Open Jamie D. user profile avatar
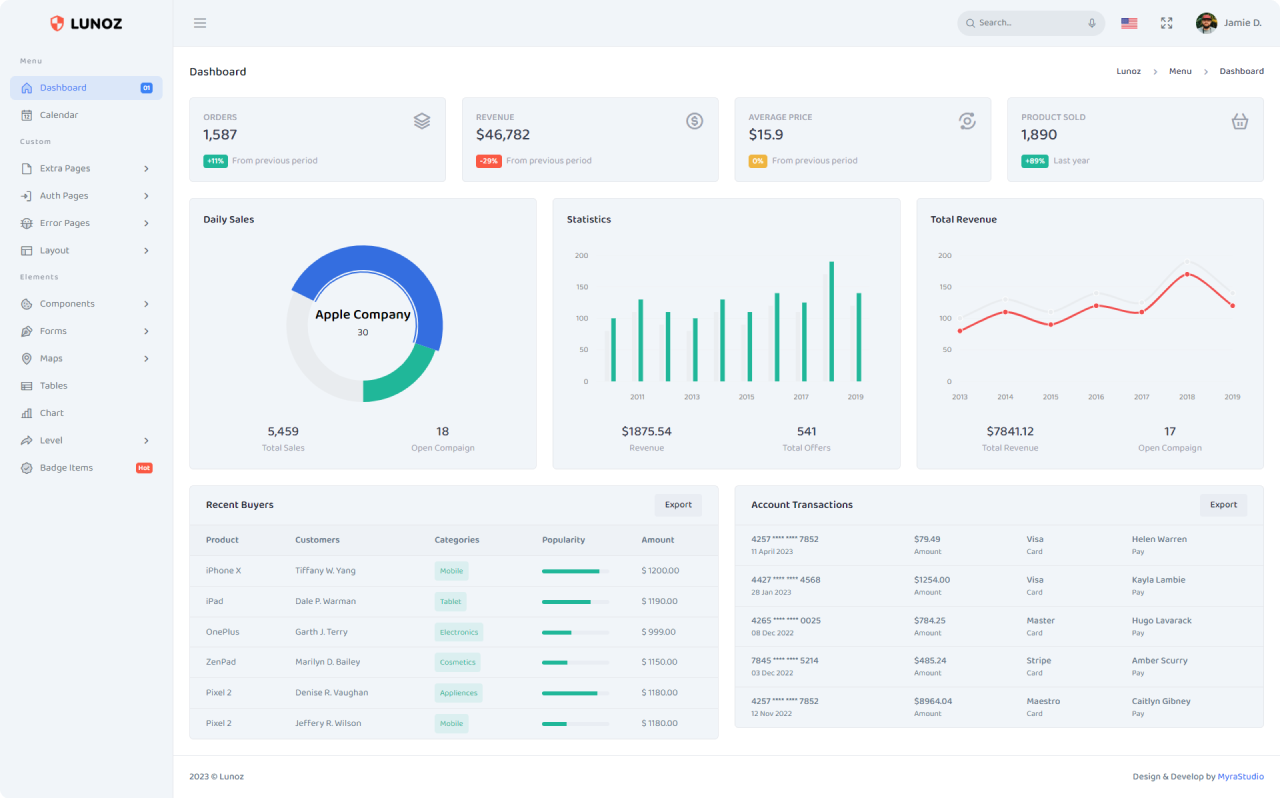Image resolution: width=1280 pixels, height=799 pixels. pos(1206,23)
